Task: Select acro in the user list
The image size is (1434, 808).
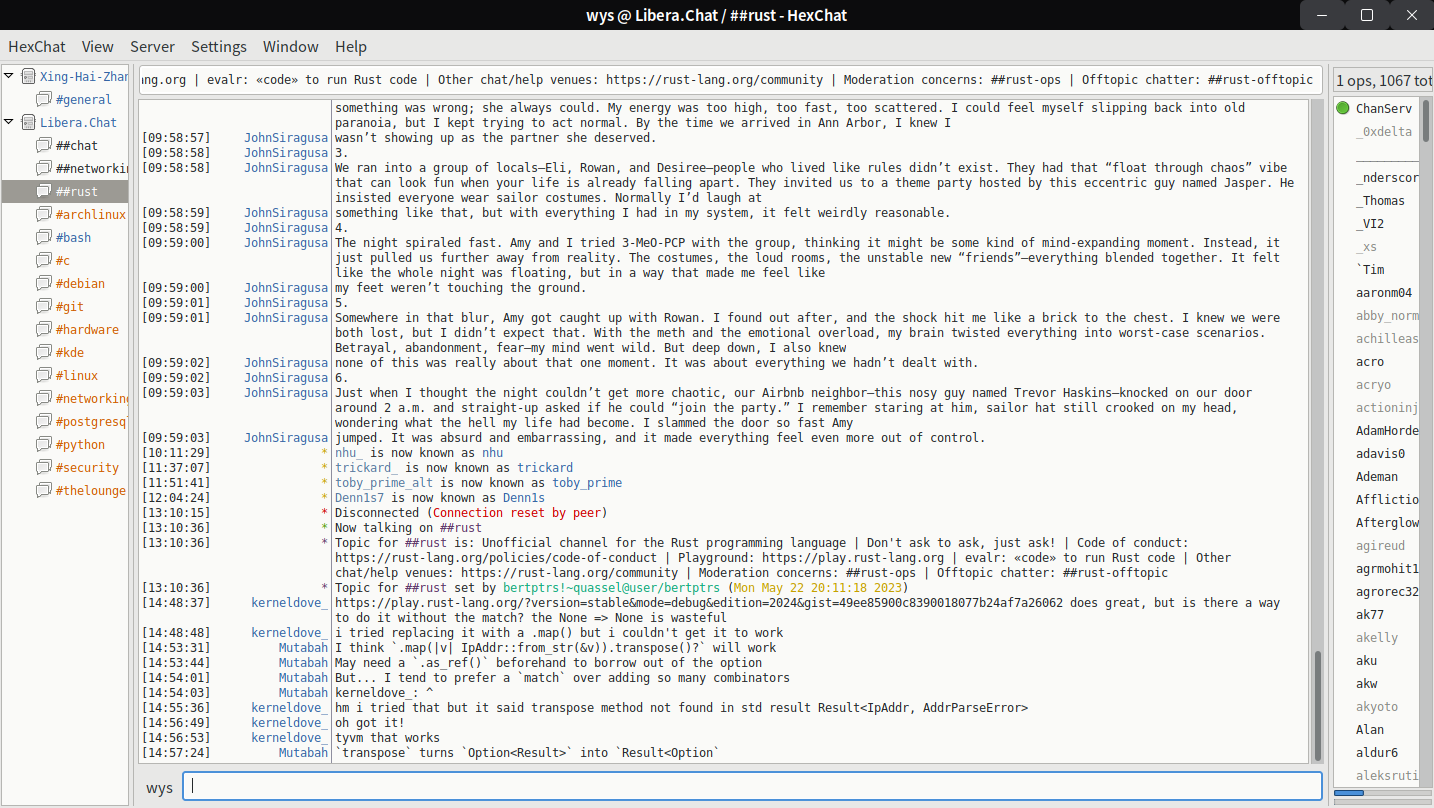Action: (x=1370, y=361)
